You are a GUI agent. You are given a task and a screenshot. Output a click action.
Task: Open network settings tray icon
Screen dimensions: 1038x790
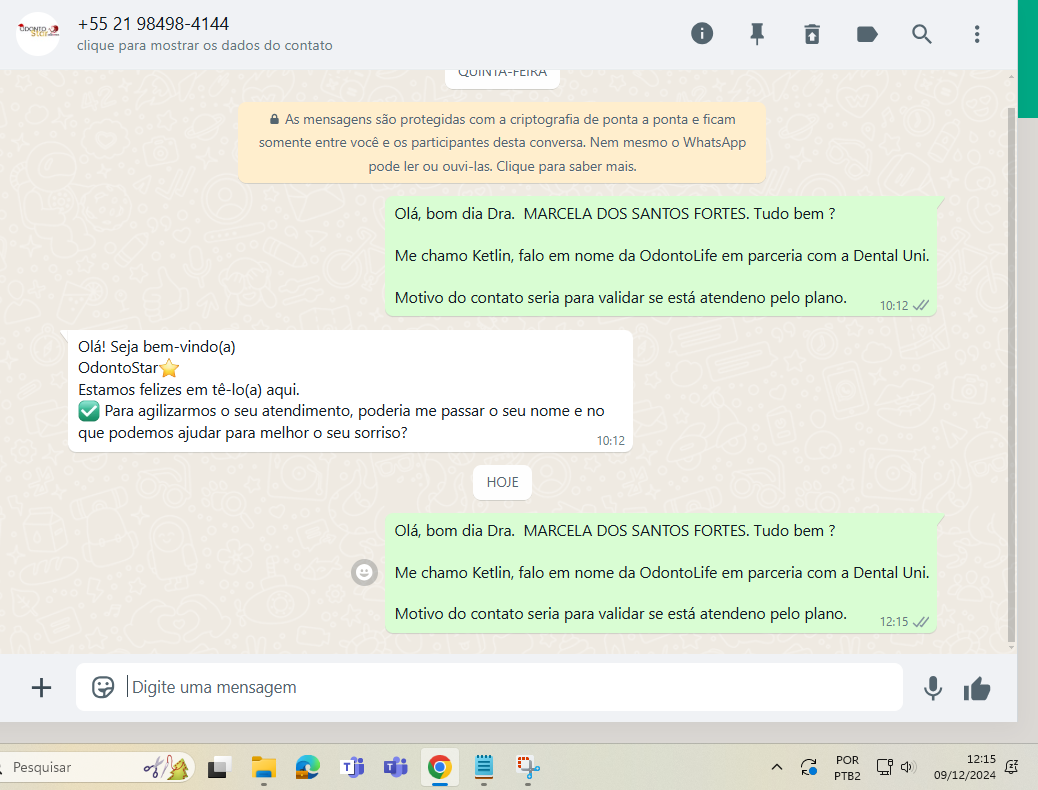[885, 767]
